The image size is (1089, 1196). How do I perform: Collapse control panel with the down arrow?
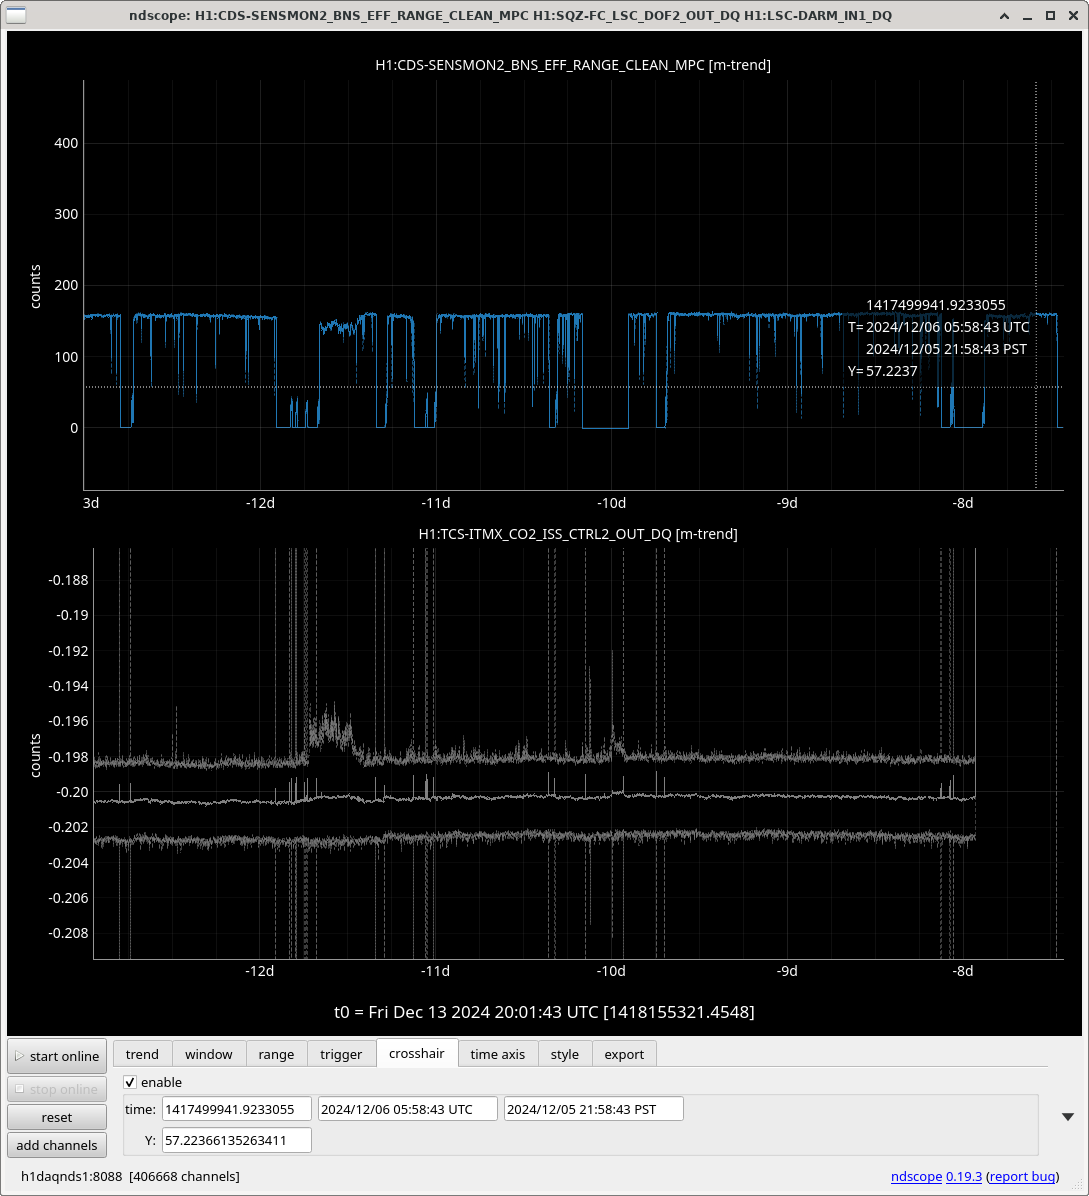pos(1068,1117)
